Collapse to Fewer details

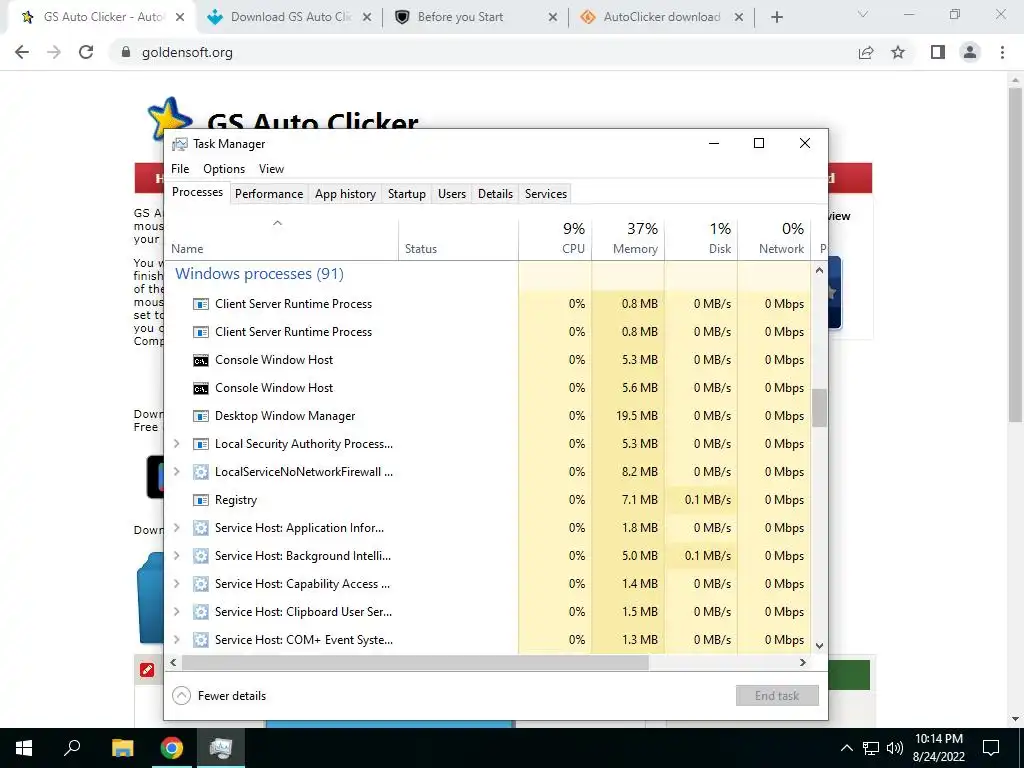[219, 696]
